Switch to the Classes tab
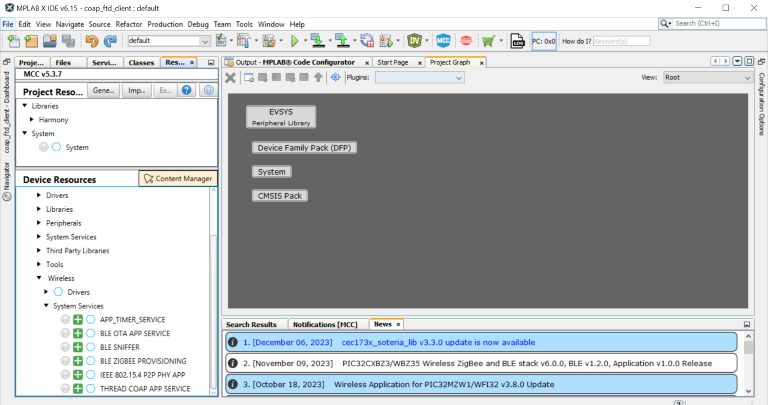This screenshot has width=768, height=405. [x=141, y=62]
